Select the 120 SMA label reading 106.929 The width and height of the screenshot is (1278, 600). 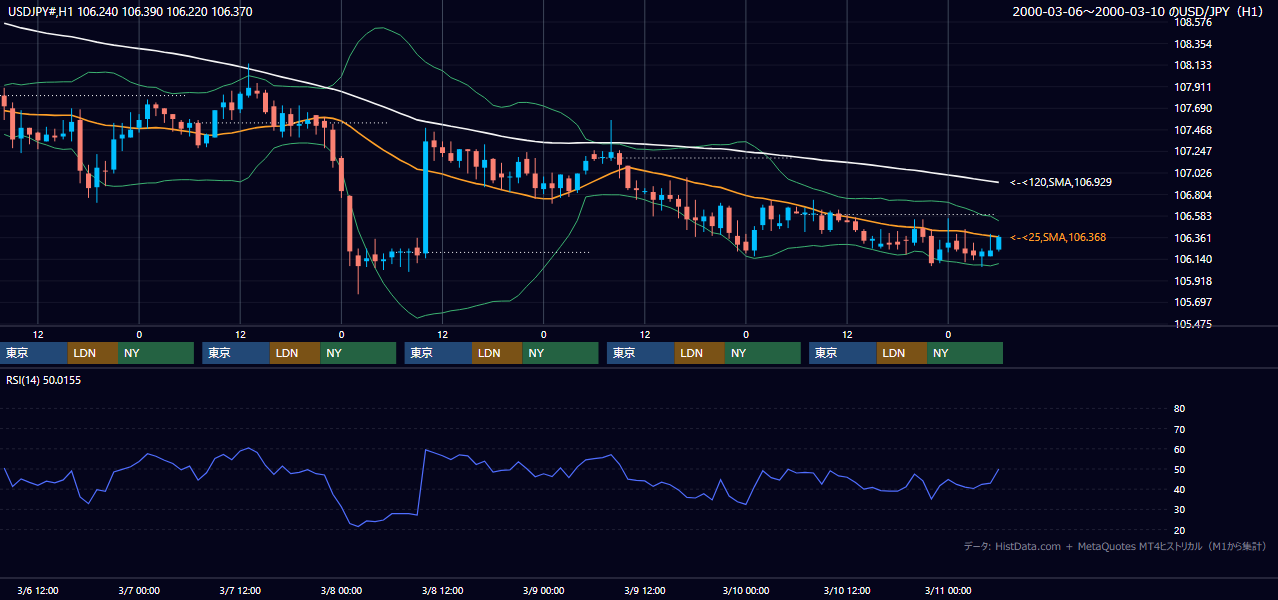coord(1061,182)
